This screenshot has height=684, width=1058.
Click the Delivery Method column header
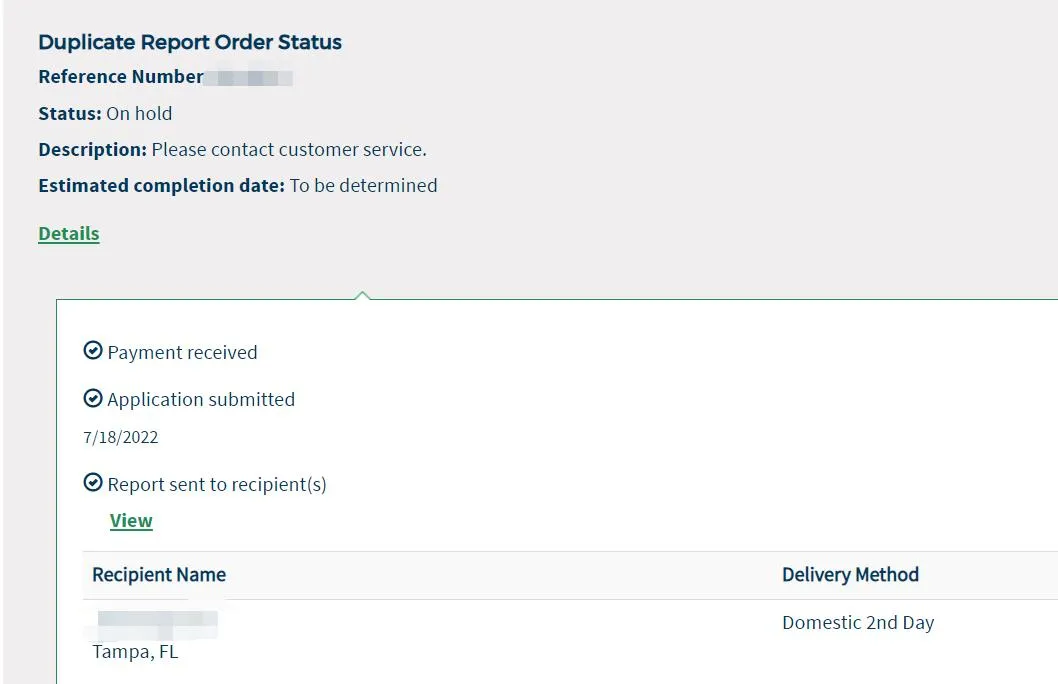point(850,574)
